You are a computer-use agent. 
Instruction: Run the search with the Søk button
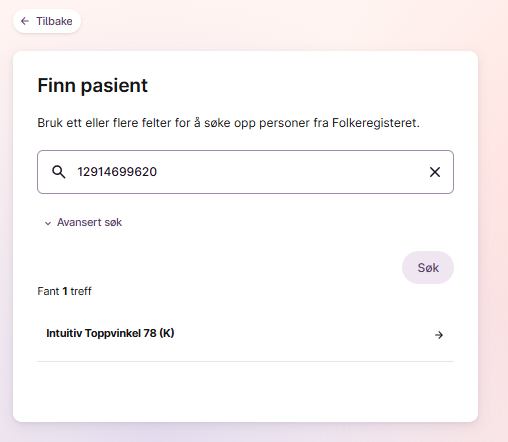pyautogui.click(x=428, y=268)
